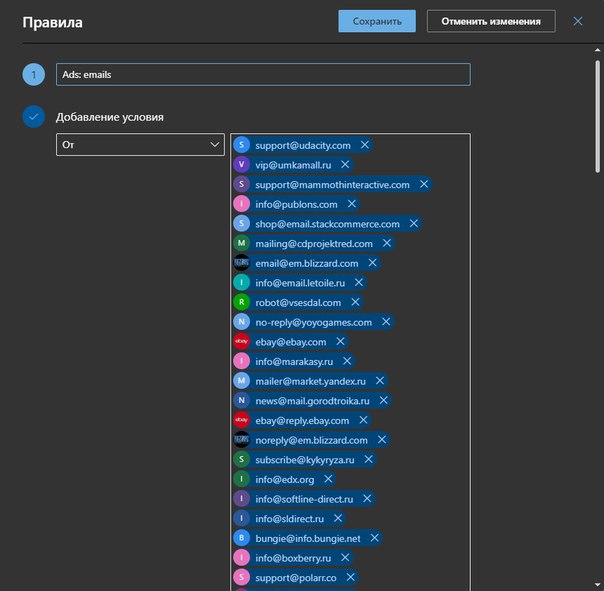The height and width of the screenshot is (591, 604).
Task: Select the info@sldirect.ru chip text
Action: (x=290, y=519)
